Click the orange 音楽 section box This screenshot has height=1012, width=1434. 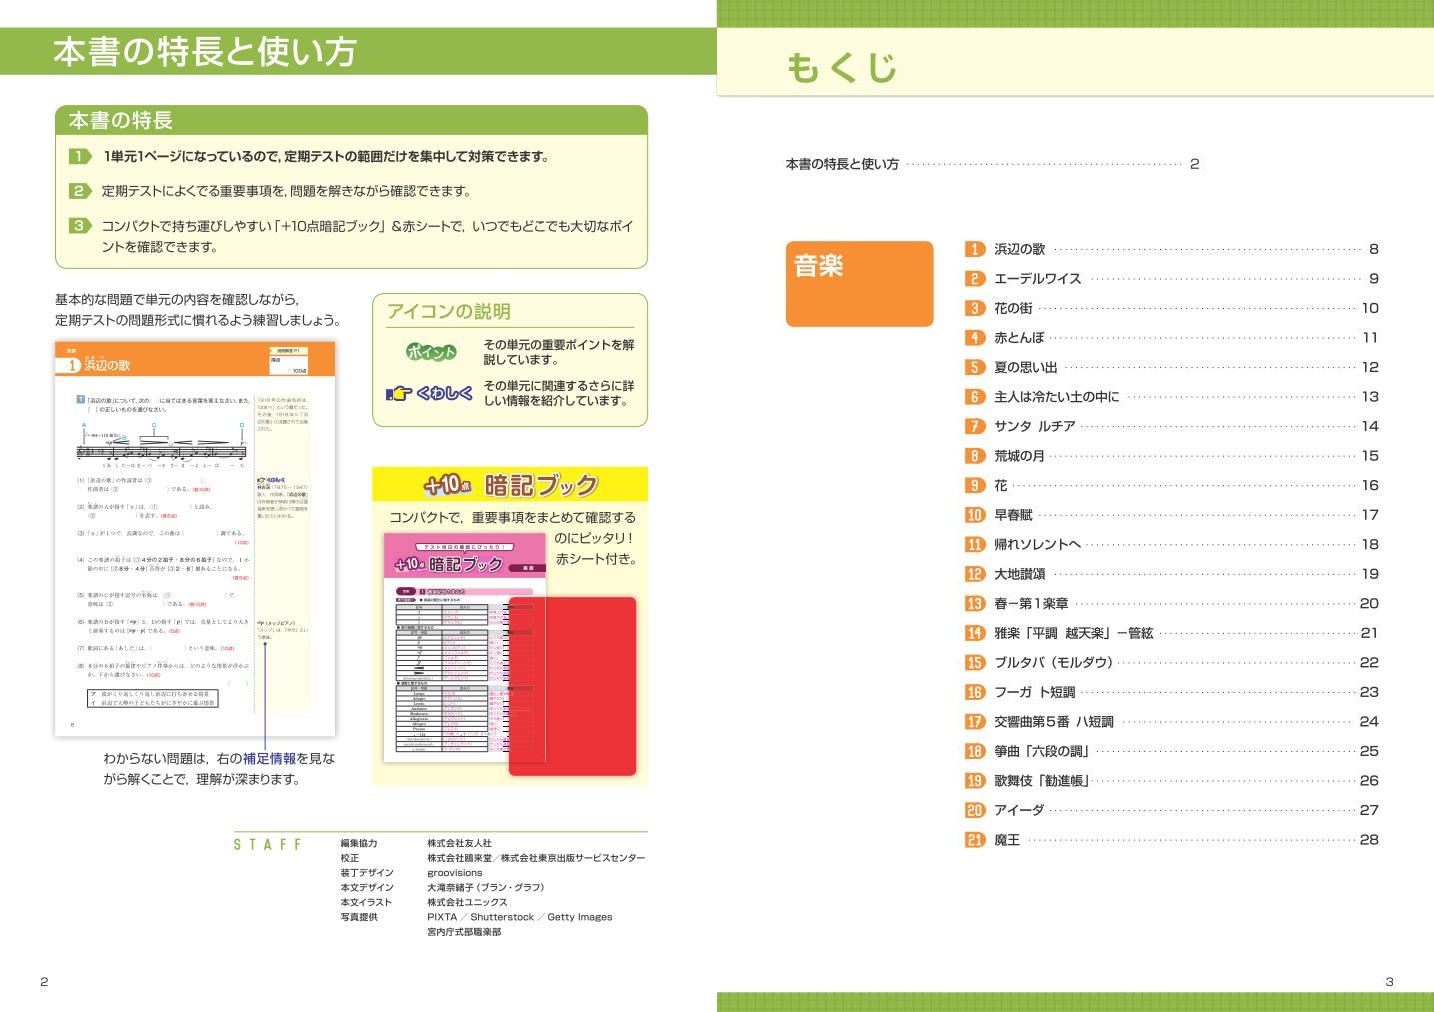(x=859, y=284)
